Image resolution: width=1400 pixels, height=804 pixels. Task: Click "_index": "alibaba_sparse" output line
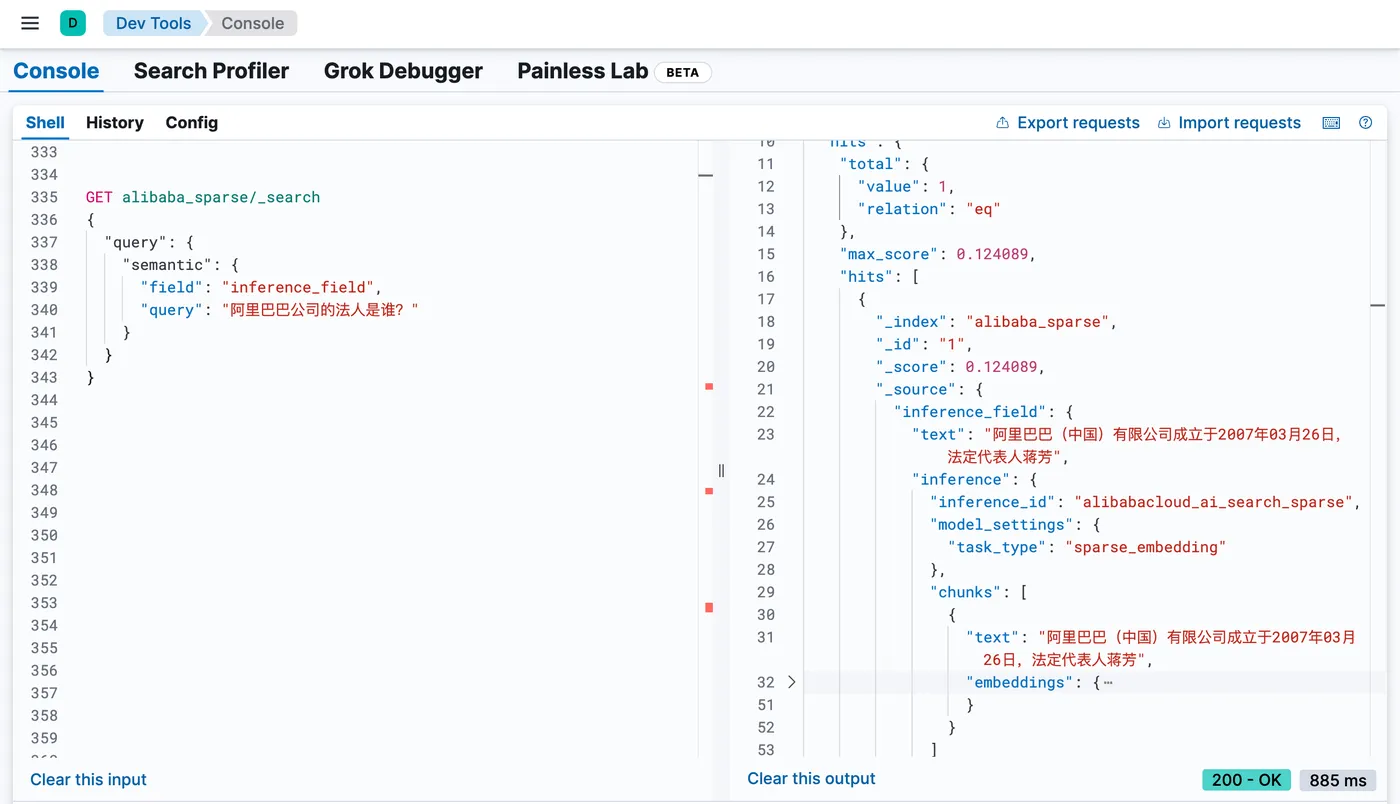[996, 322]
